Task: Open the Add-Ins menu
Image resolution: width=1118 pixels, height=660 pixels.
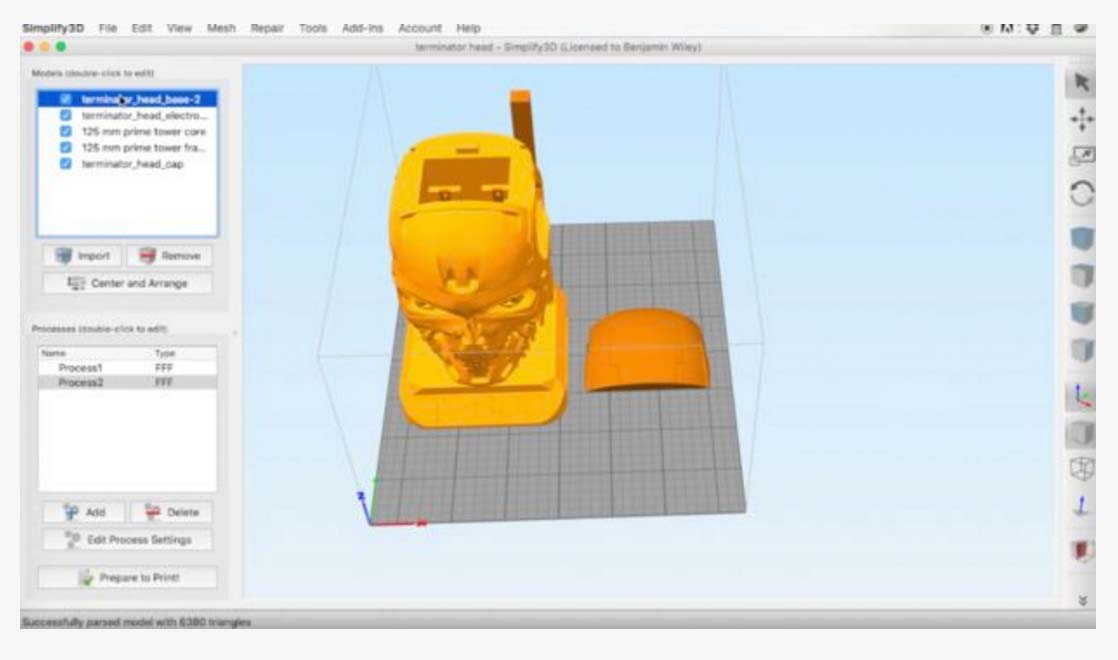Action: pyautogui.click(x=362, y=29)
